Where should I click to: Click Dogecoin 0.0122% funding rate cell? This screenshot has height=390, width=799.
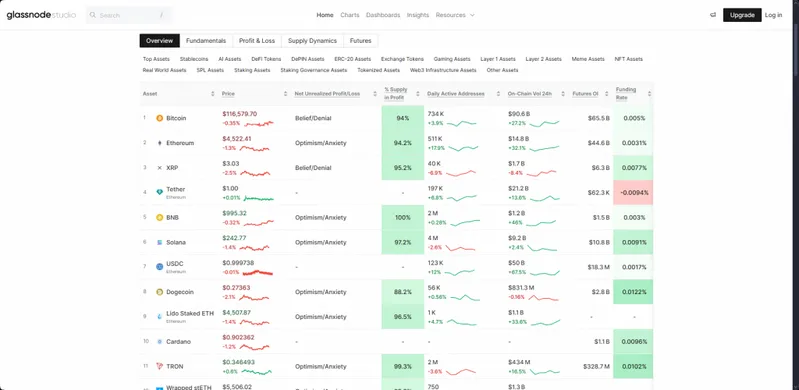tap(633, 292)
